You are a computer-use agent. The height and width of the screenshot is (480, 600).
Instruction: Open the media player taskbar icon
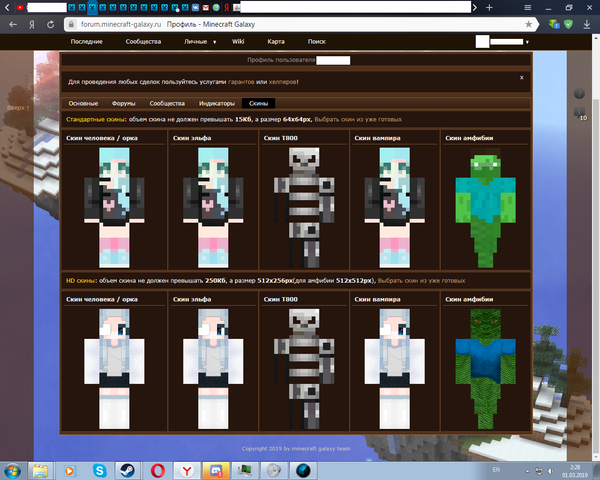pyautogui.click(x=70, y=470)
